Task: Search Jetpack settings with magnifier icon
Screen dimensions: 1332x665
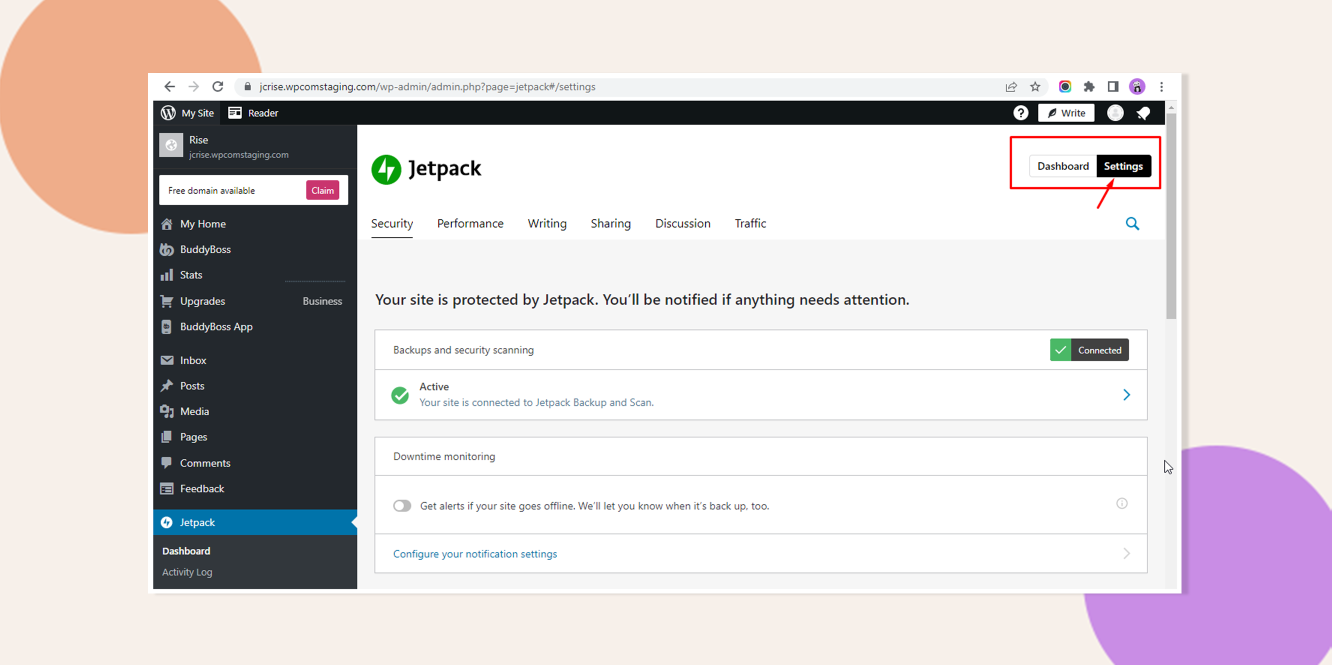Action: (1132, 224)
